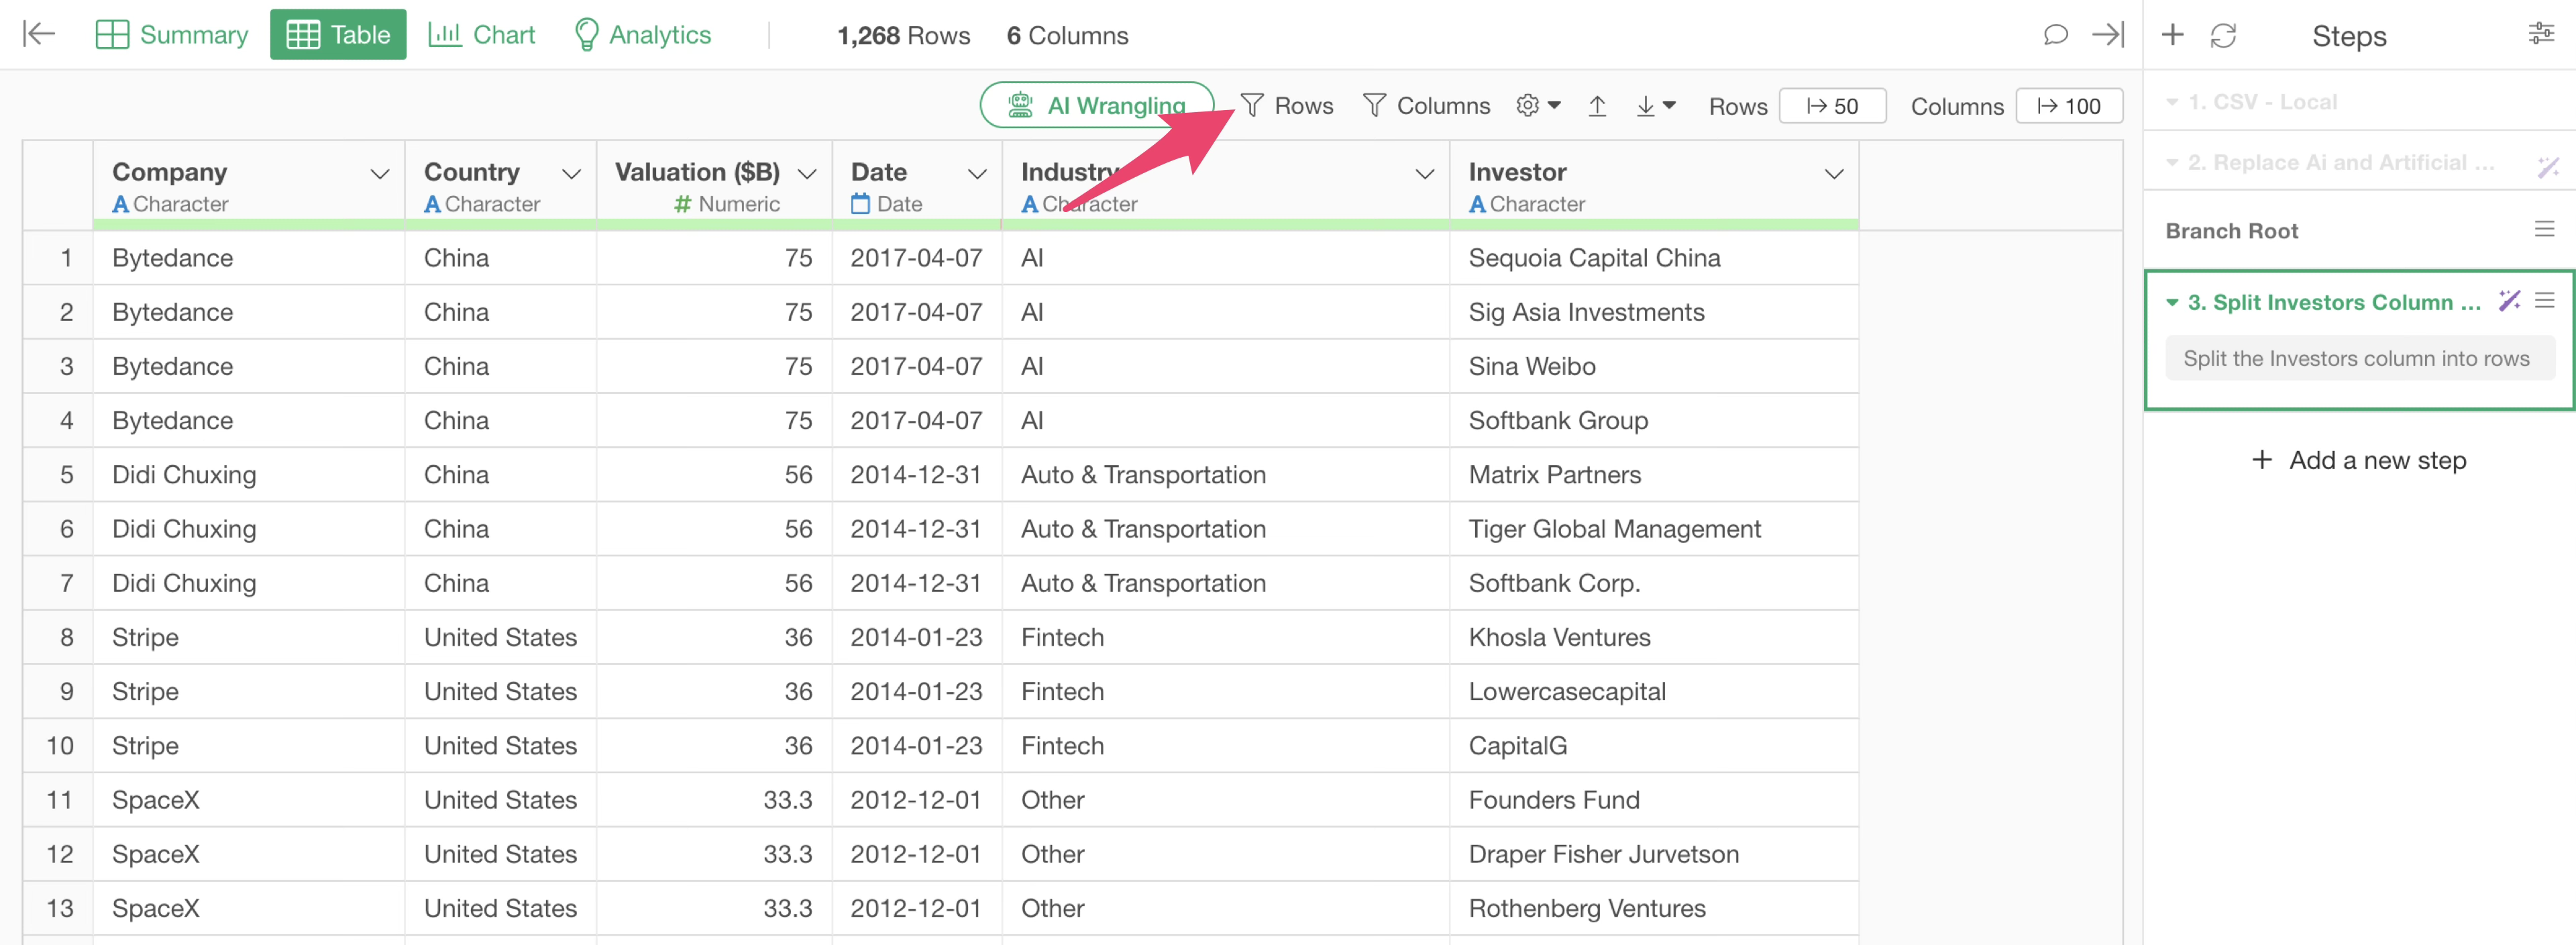Viewport: 2576px width, 945px height.
Task: Open the Rows filter
Action: coord(1287,105)
